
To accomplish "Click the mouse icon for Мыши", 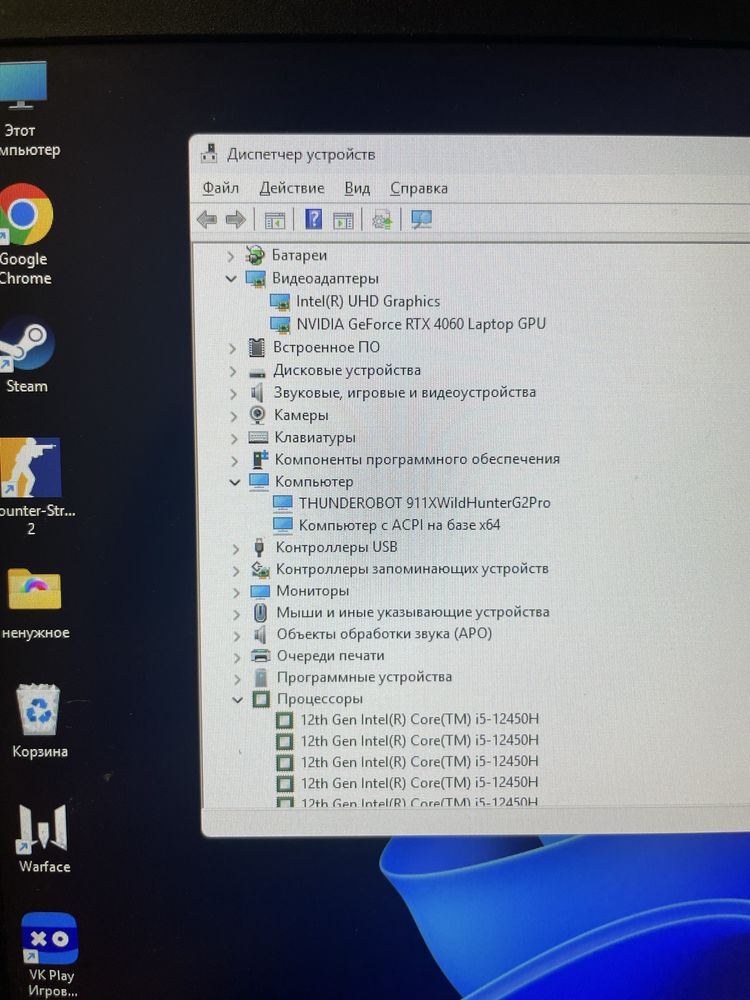I will [260, 613].
